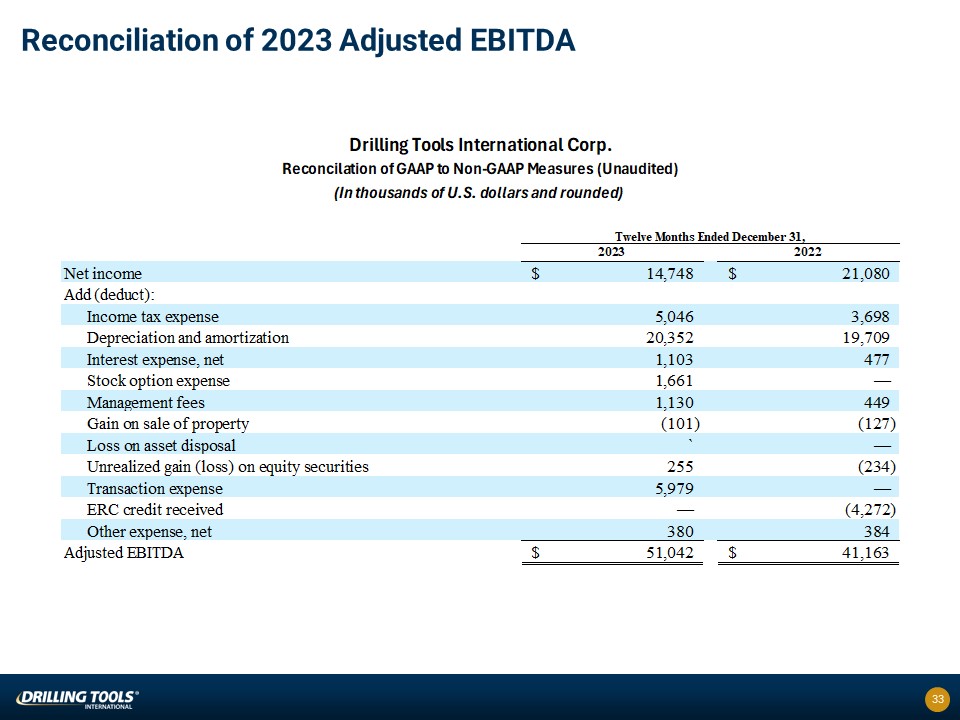This screenshot has height=720, width=960.
Task: Click "Unrealized gain (loss) on equity securities" label
Action: click(x=228, y=467)
